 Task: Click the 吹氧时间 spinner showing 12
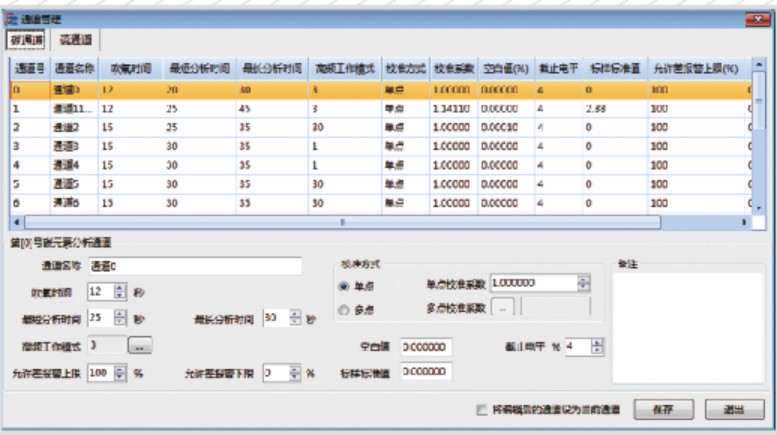(x=107, y=292)
